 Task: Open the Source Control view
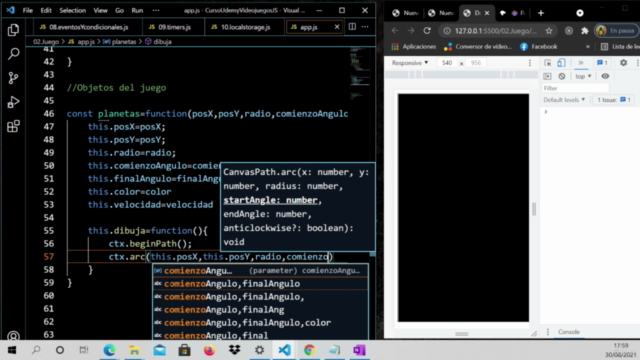coord(13,78)
